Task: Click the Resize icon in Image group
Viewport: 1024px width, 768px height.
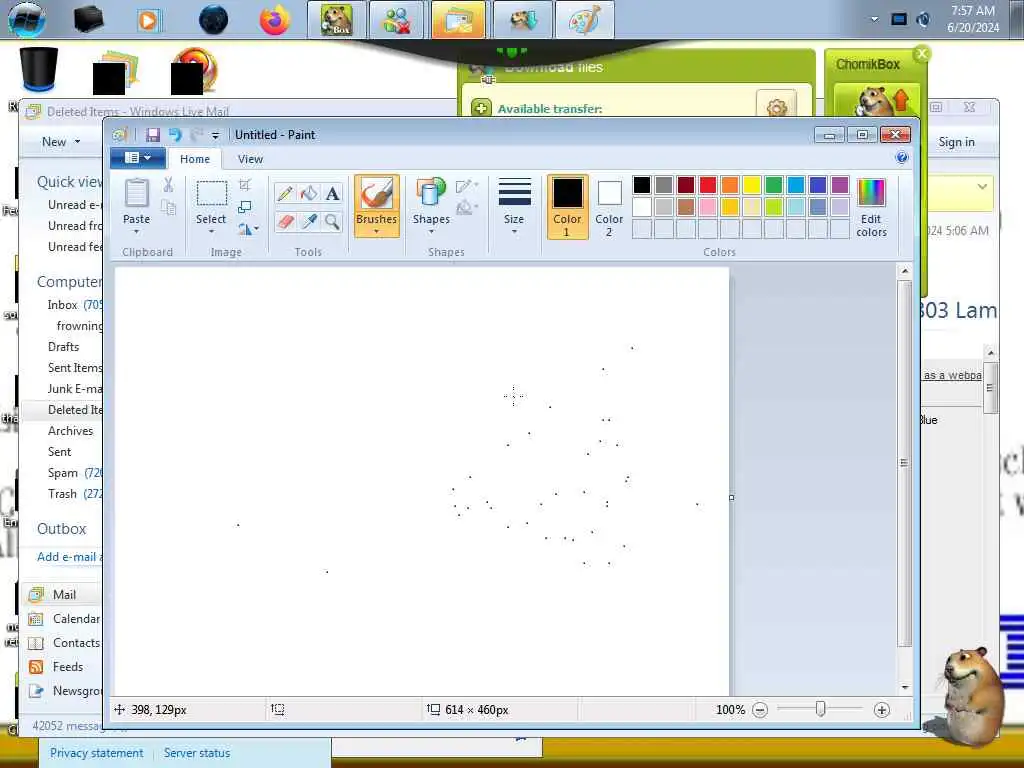Action: click(245, 207)
